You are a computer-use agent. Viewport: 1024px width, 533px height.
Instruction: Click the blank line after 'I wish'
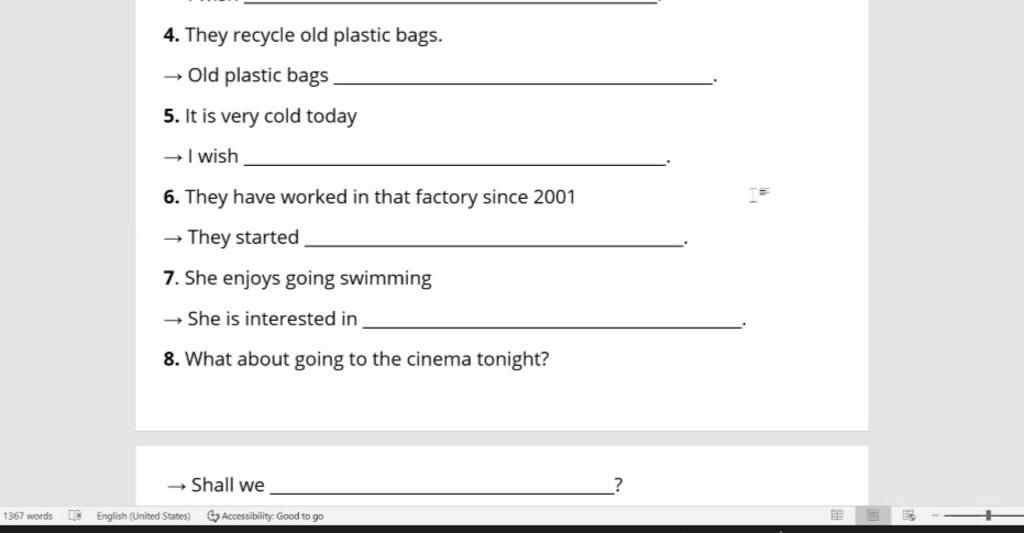point(455,158)
